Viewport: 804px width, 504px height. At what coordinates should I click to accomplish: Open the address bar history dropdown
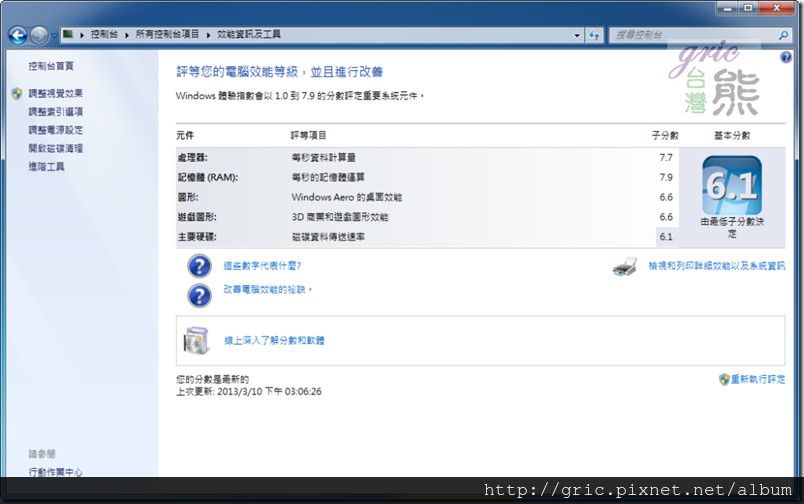(x=577, y=35)
